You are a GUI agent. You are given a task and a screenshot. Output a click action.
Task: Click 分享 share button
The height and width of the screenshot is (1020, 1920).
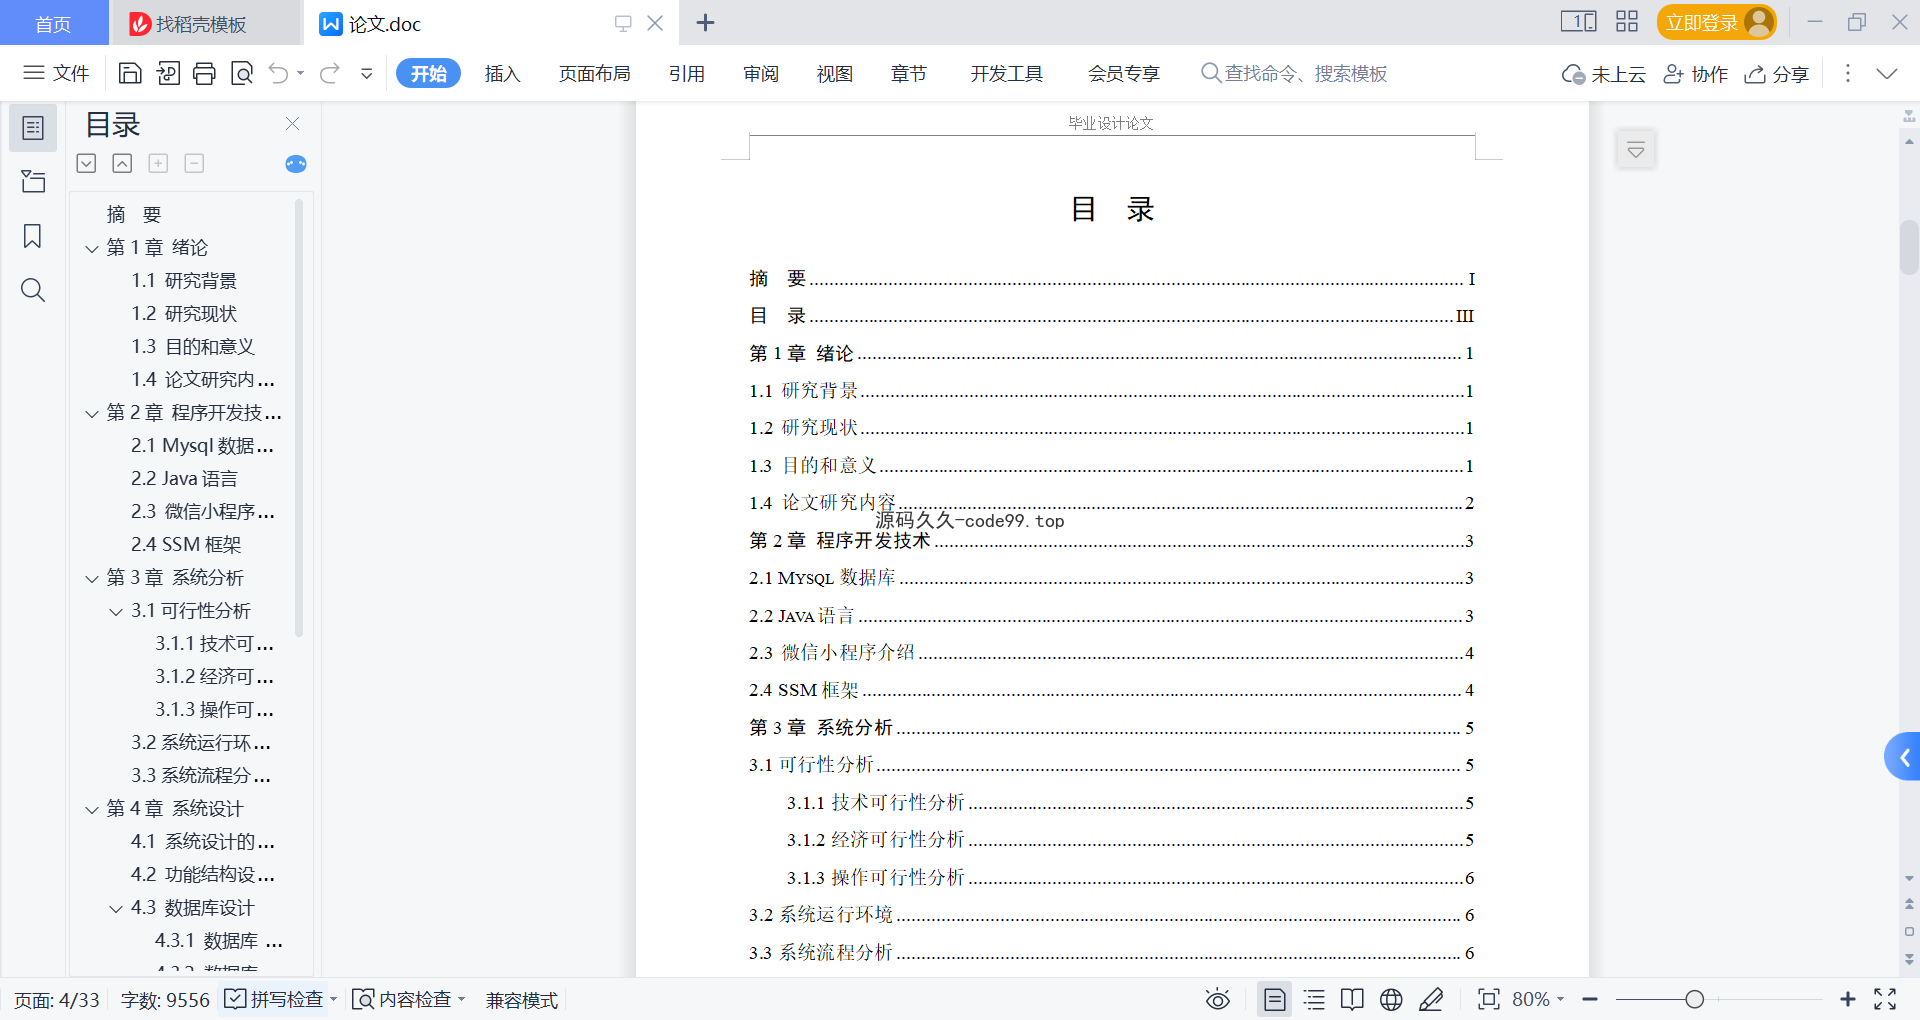(x=1777, y=74)
